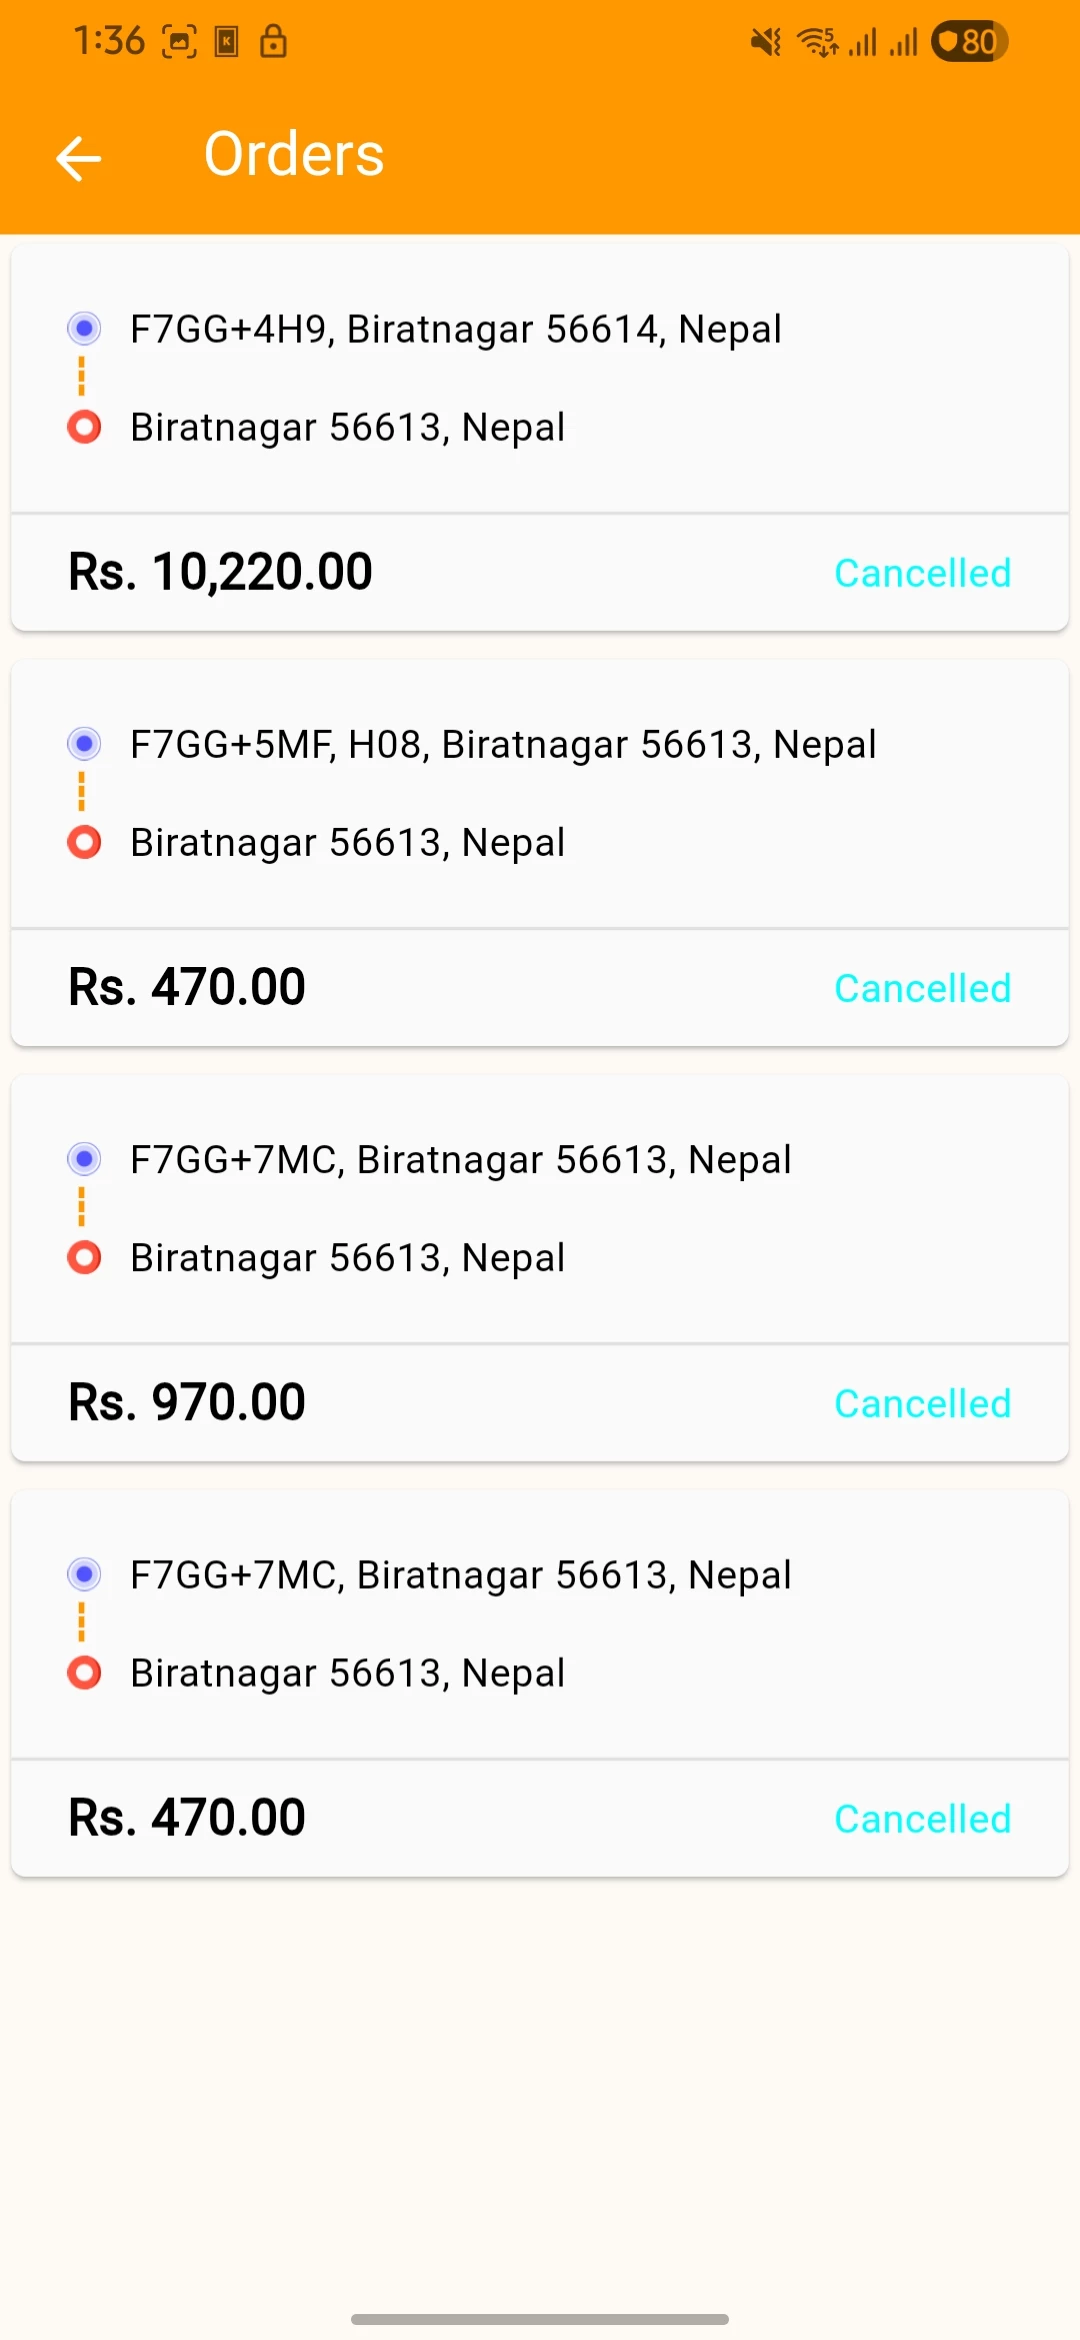
Task: Tap the Wi-Fi signal icon in status bar
Action: pos(816,42)
